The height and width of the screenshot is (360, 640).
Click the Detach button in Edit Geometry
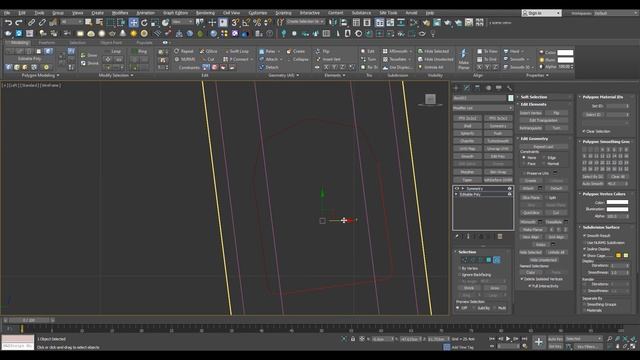click(556, 188)
